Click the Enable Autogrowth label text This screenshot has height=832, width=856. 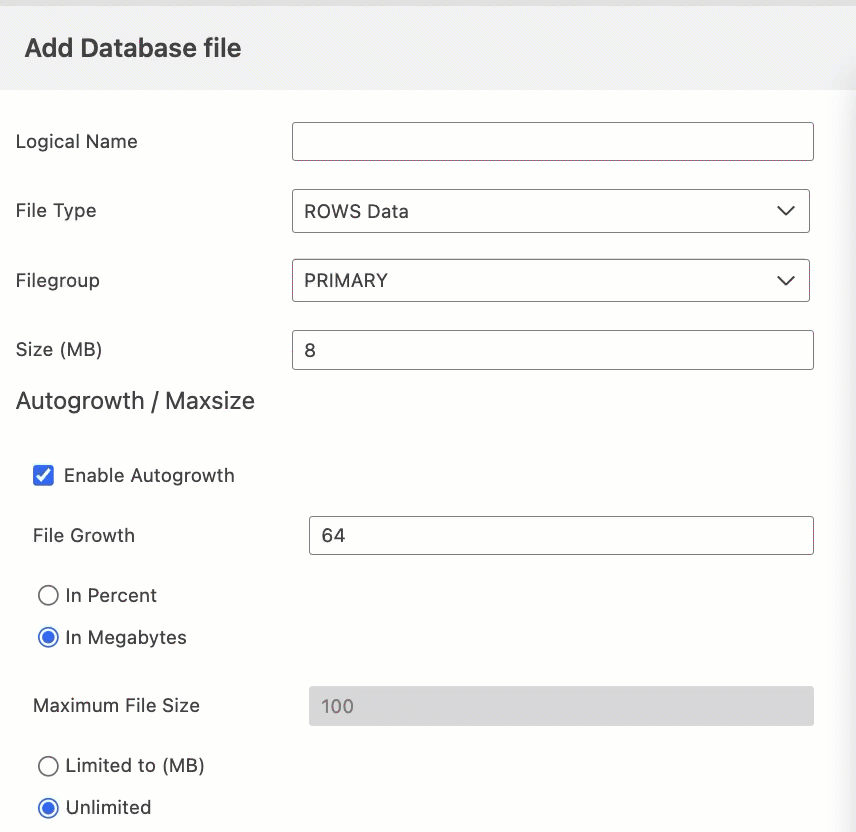[x=147, y=476]
